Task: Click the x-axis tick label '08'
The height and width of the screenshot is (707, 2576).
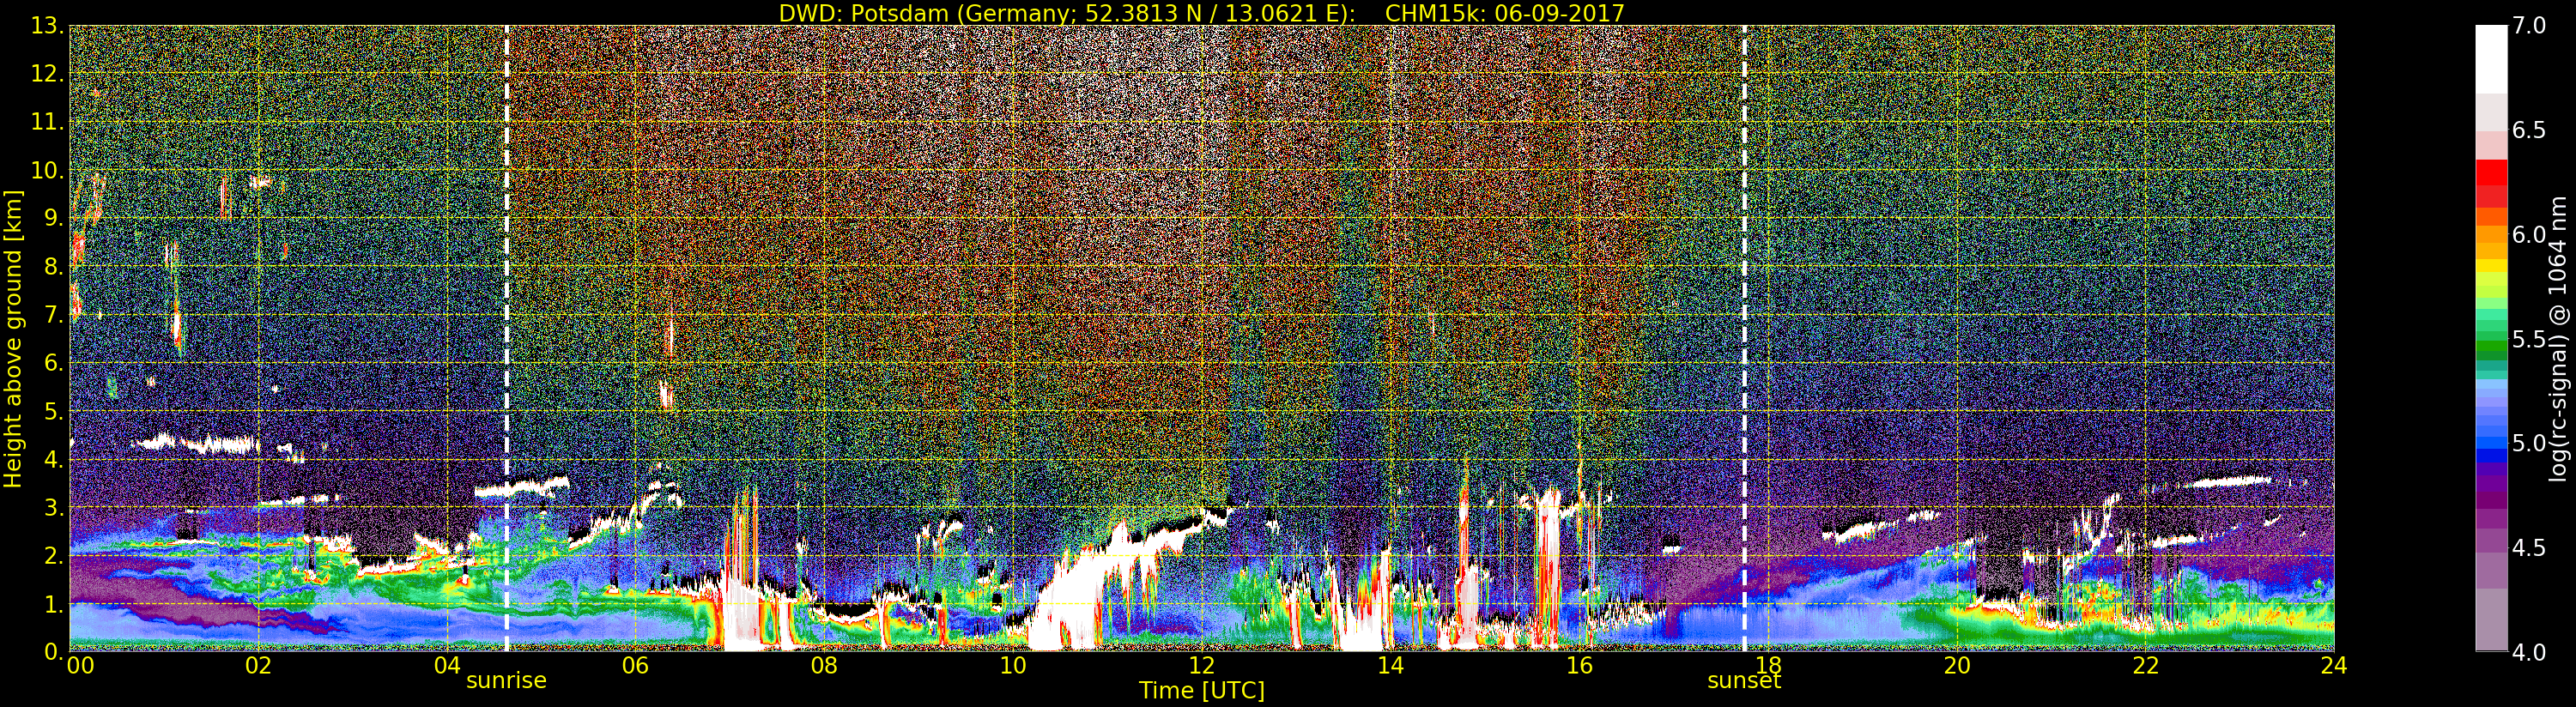Action: 824,666
